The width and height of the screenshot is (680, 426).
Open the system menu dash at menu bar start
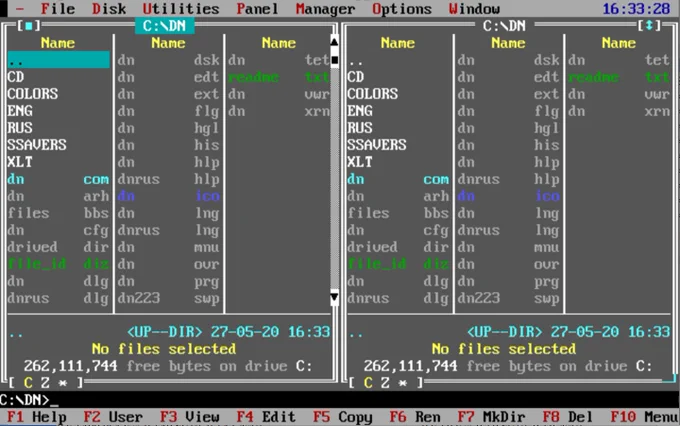coord(20,9)
